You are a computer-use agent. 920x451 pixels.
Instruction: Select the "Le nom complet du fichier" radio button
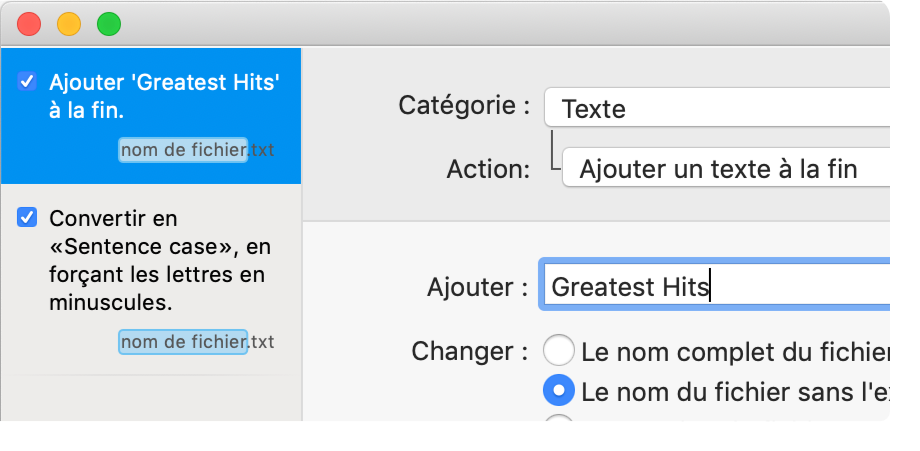(558, 351)
